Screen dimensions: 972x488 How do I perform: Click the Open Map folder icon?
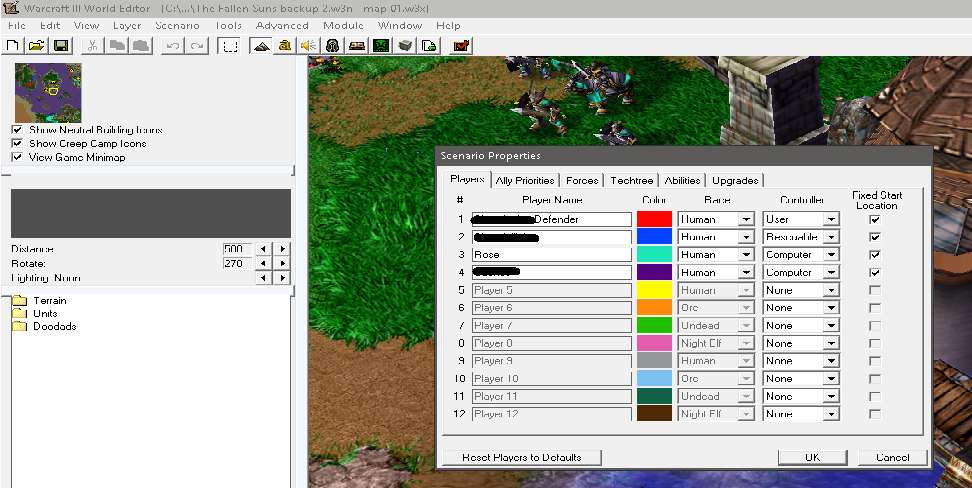[37, 46]
